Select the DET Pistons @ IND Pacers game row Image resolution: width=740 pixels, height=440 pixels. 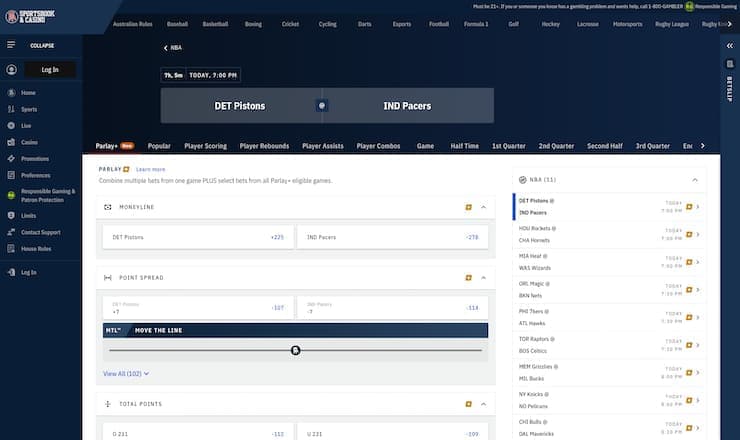pyautogui.click(x=609, y=207)
